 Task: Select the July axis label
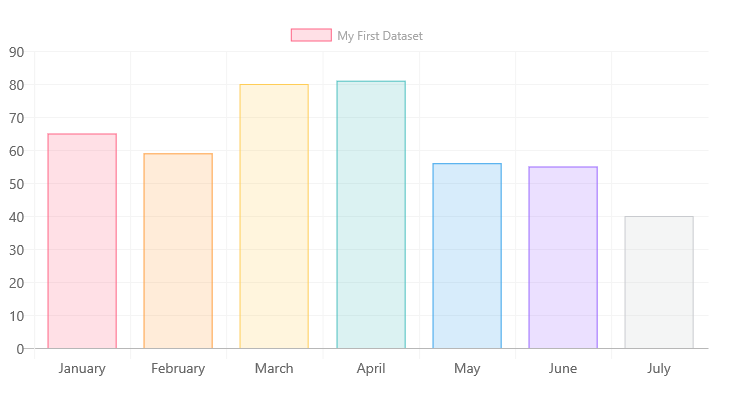pyautogui.click(x=659, y=368)
